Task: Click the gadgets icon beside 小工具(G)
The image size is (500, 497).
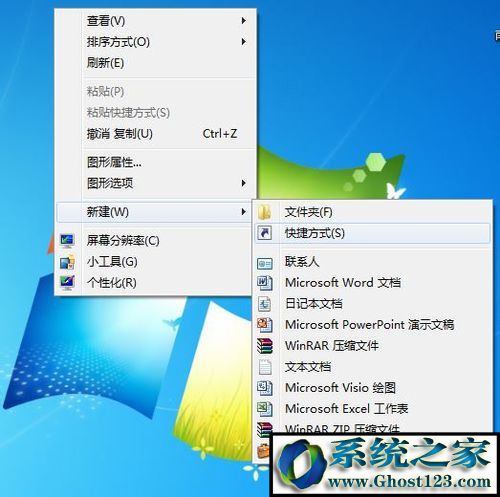Action: [x=68, y=262]
